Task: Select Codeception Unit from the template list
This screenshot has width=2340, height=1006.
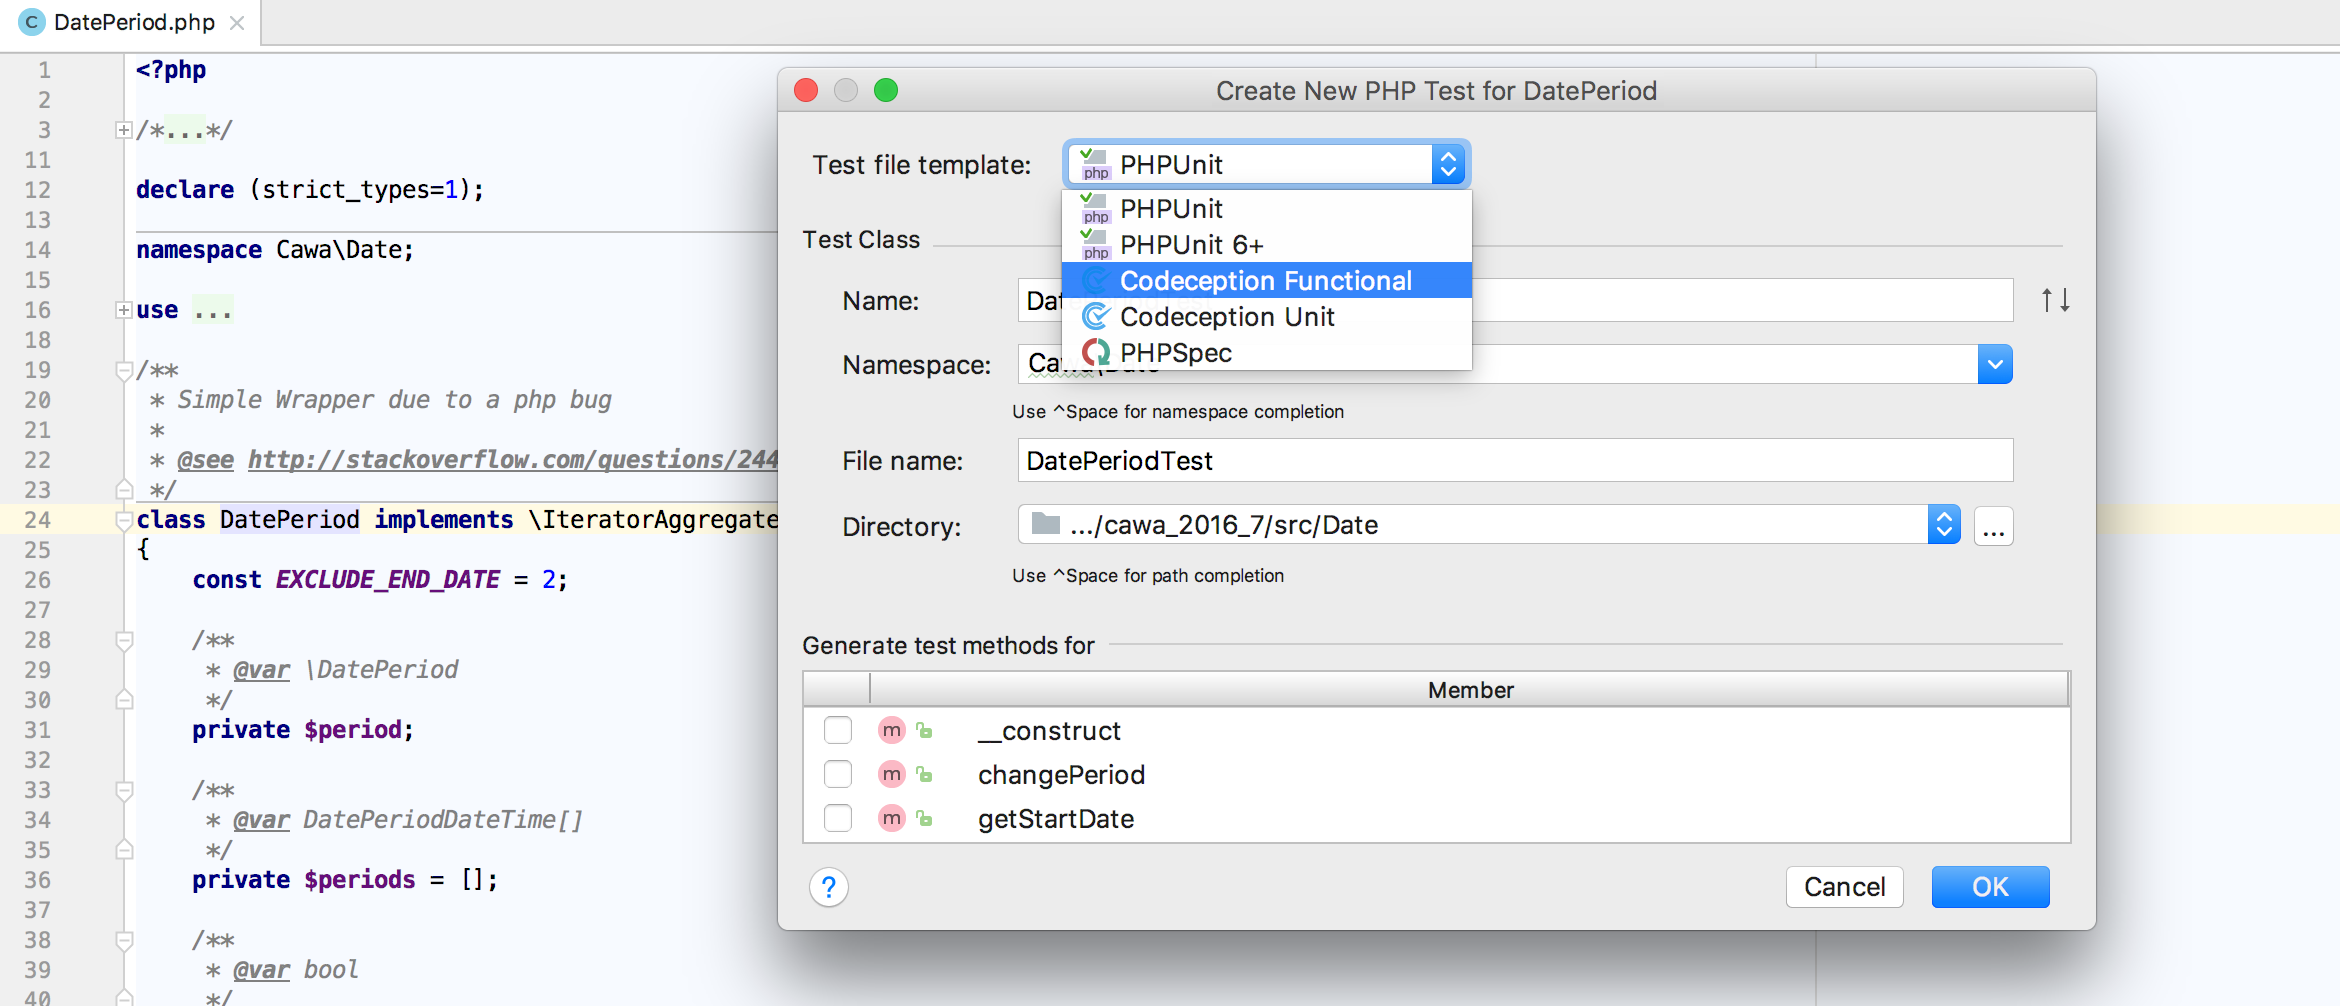Action: (1227, 317)
